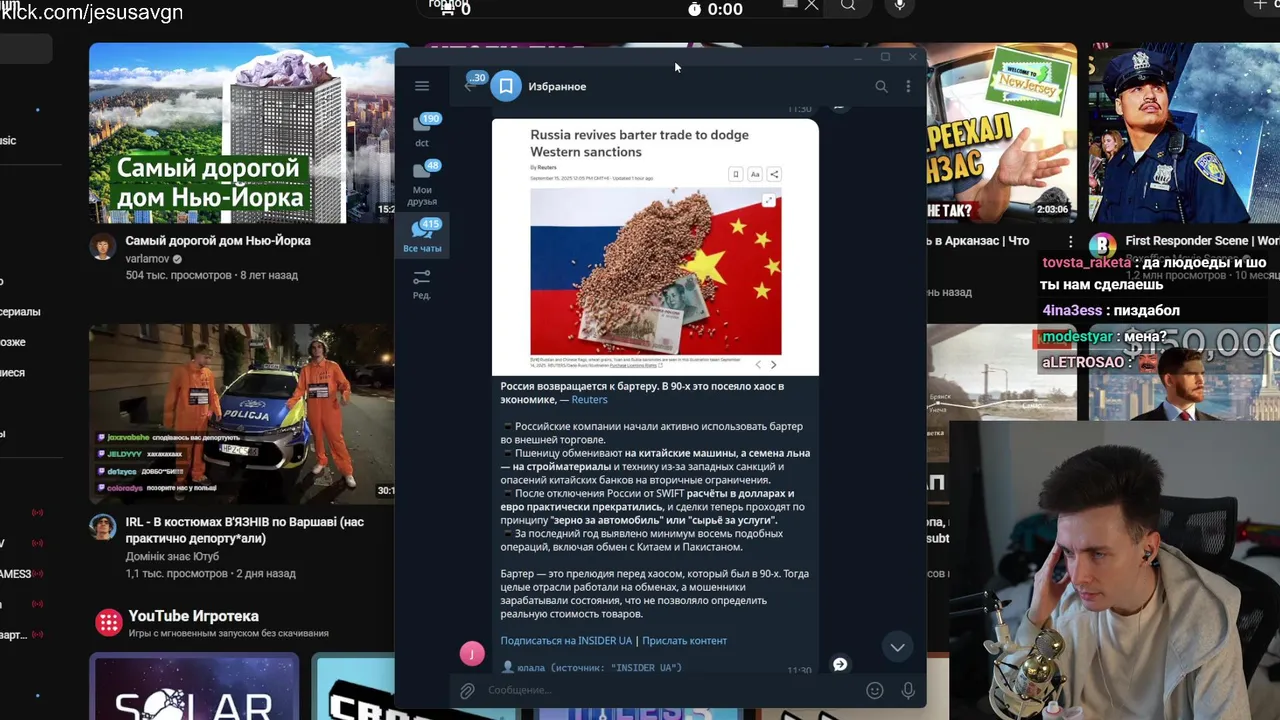Maximize the Telegram window
This screenshot has width=1280, height=720.
click(x=885, y=57)
